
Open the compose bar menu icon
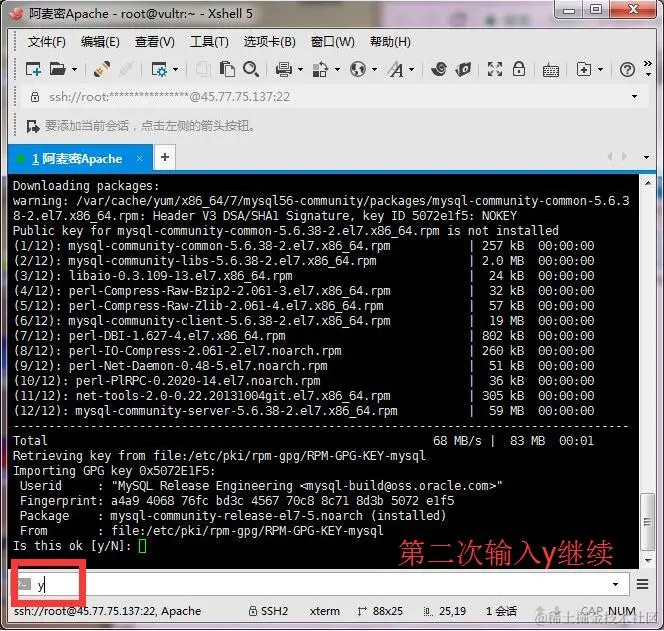pyautogui.click(x=642, y=584)
